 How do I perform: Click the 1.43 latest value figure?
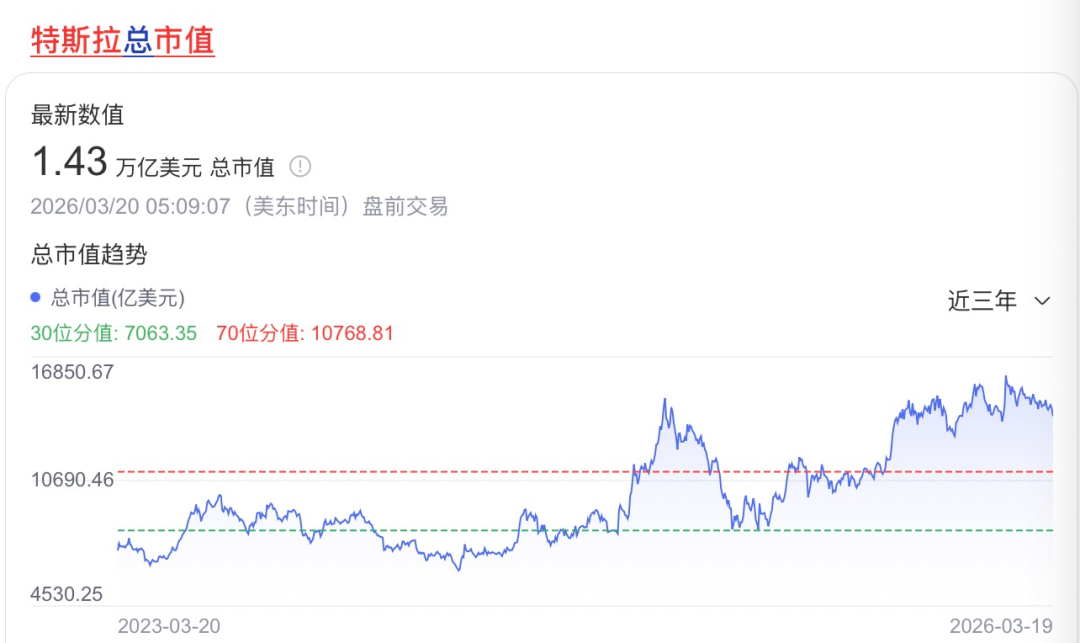[x=69, y=162]
